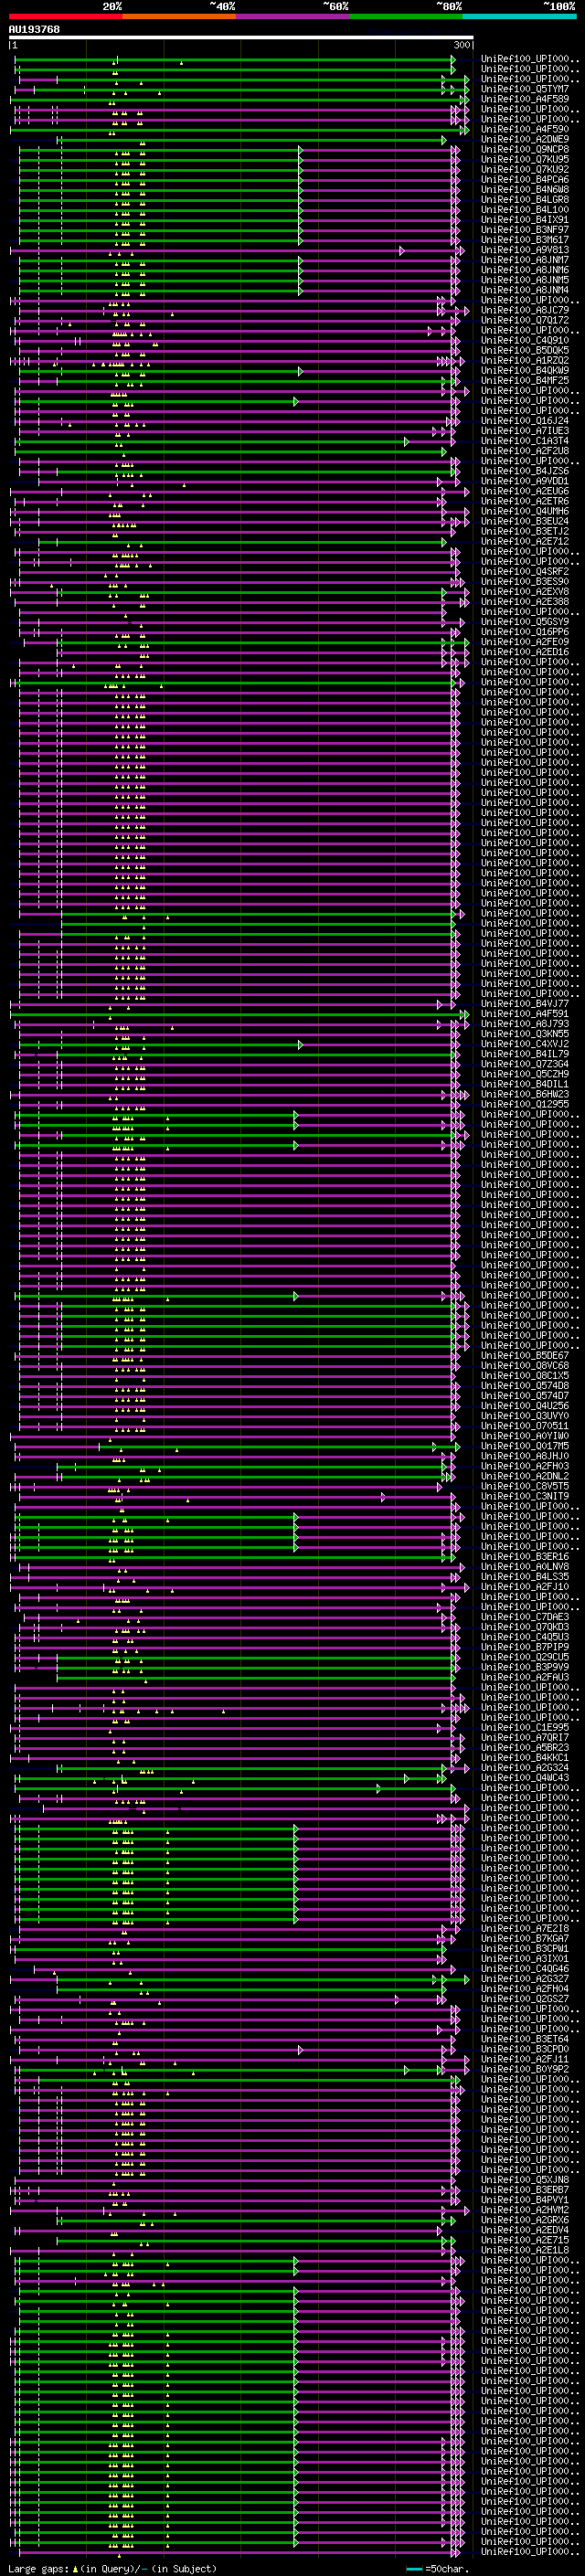Image resolution: width=585 pixels, height=2576 pixels.
Task: Click the red ~20% identity legend bar
Action: click(66, 16)
